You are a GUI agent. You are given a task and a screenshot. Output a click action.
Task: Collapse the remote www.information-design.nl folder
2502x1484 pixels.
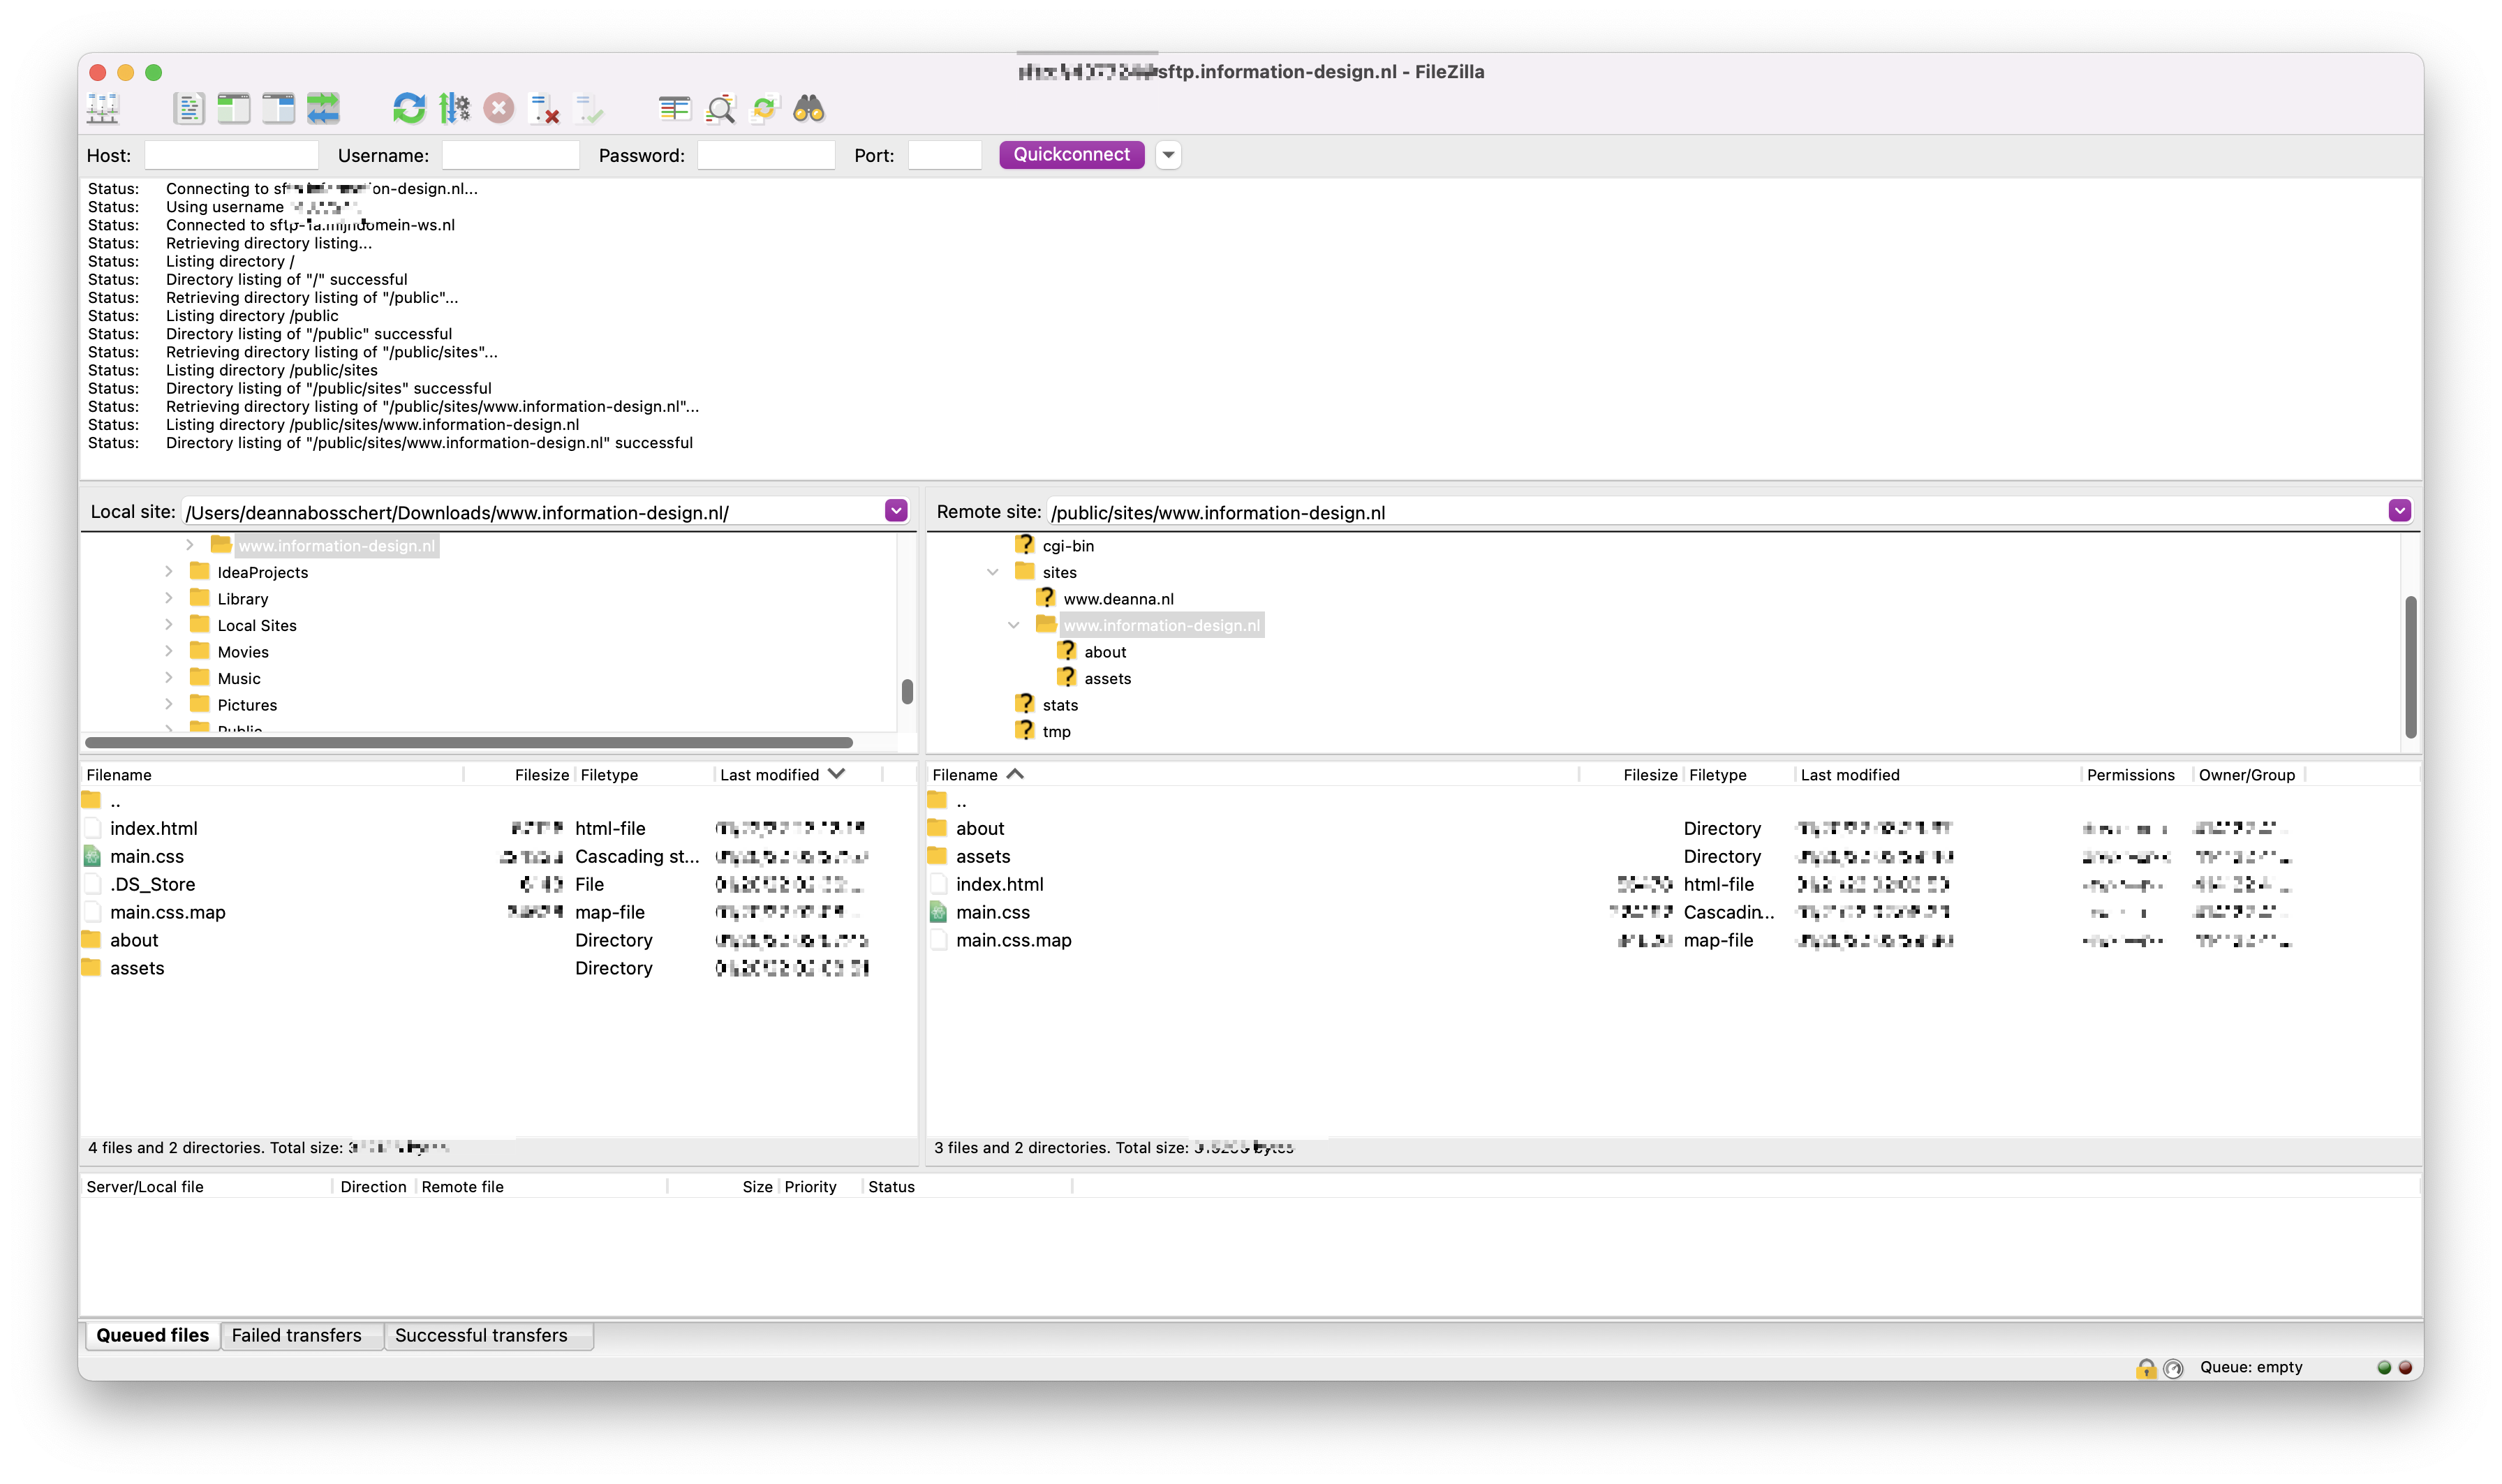[1013, 624]
